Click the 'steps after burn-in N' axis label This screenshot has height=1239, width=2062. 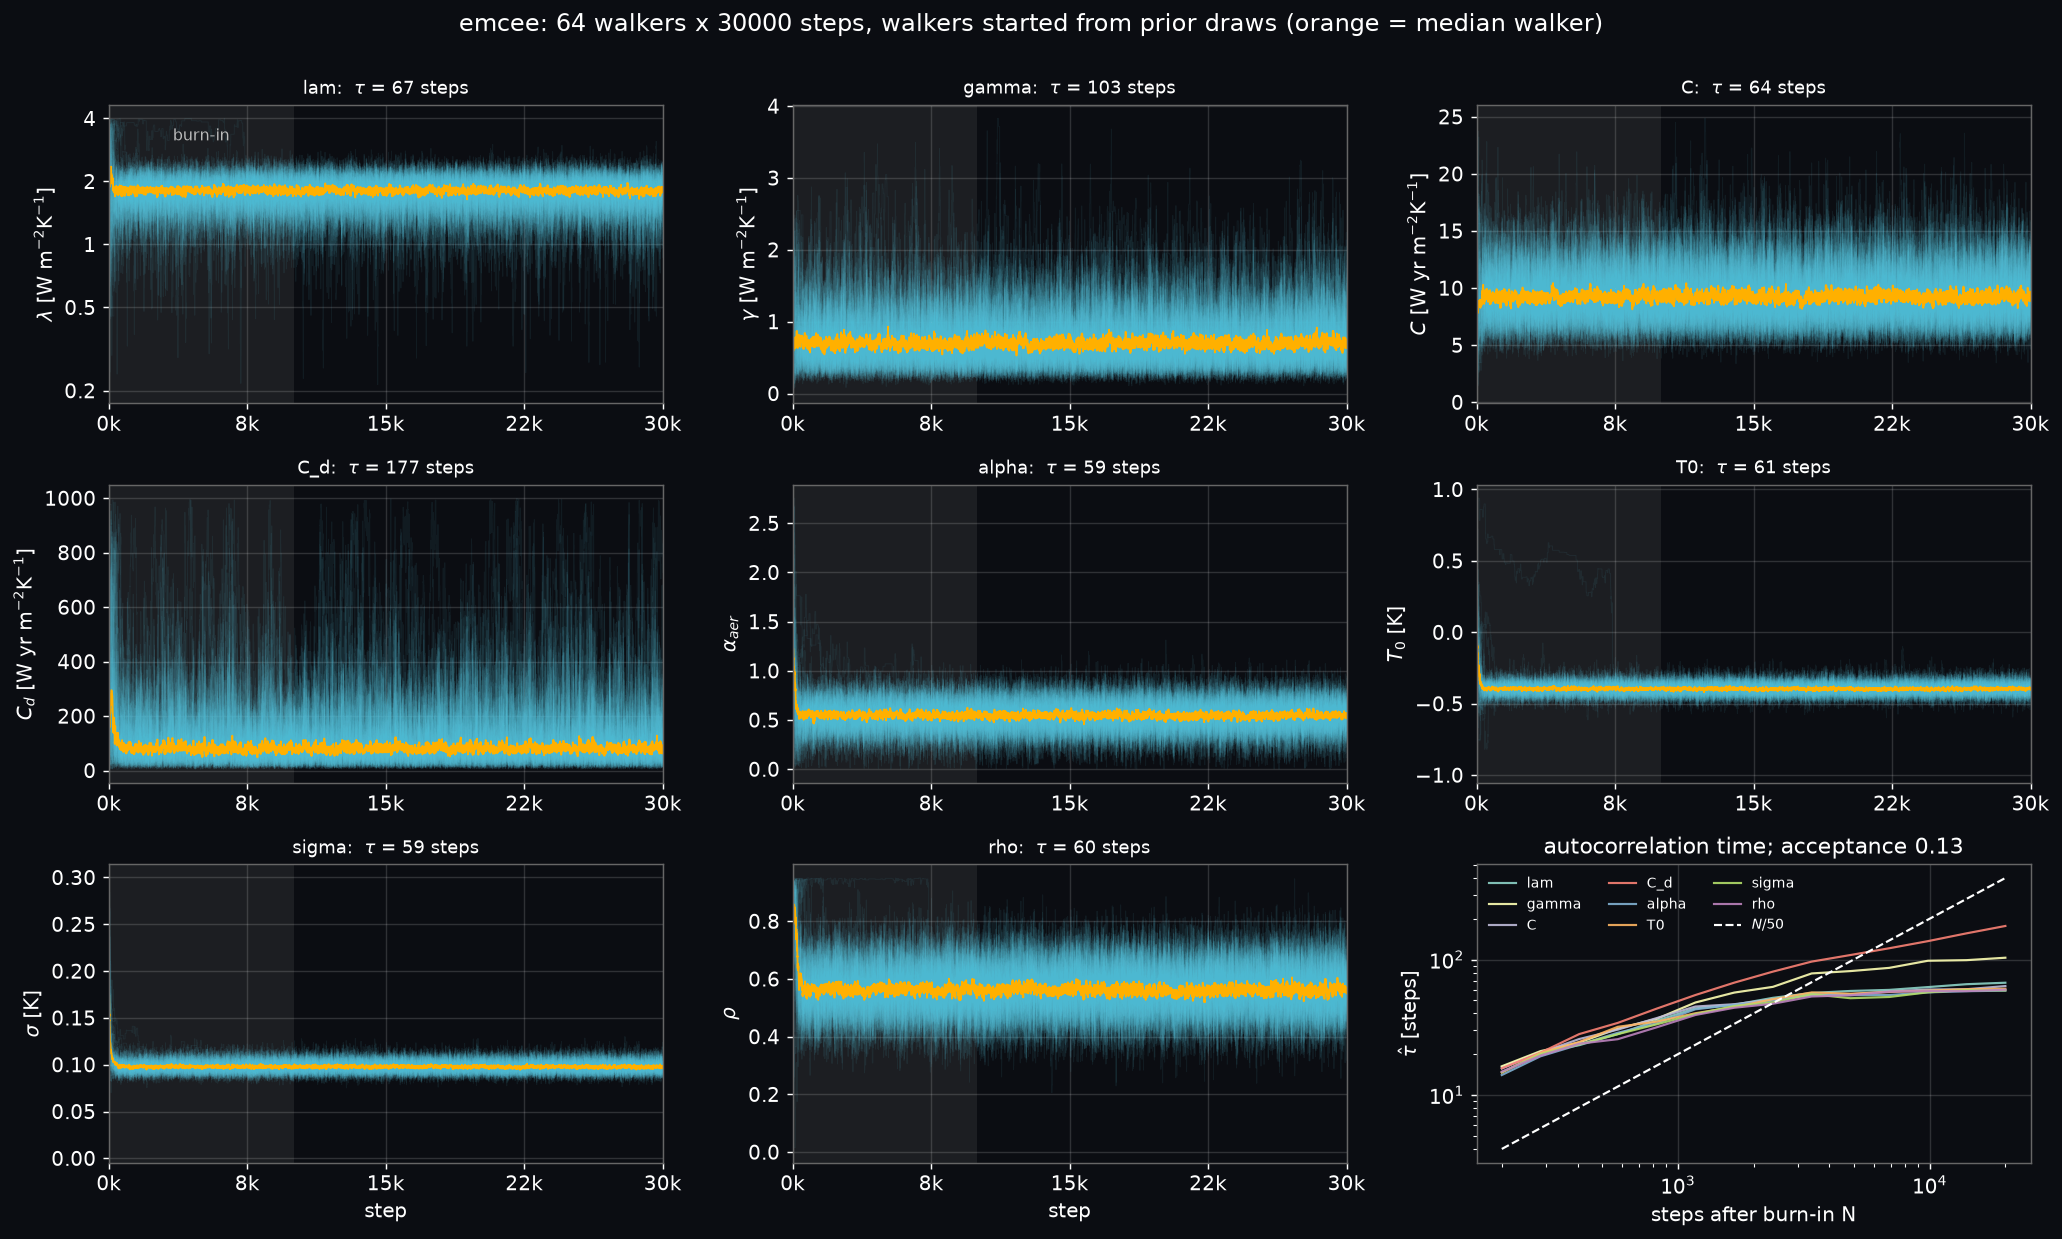click(1753, 1215)
